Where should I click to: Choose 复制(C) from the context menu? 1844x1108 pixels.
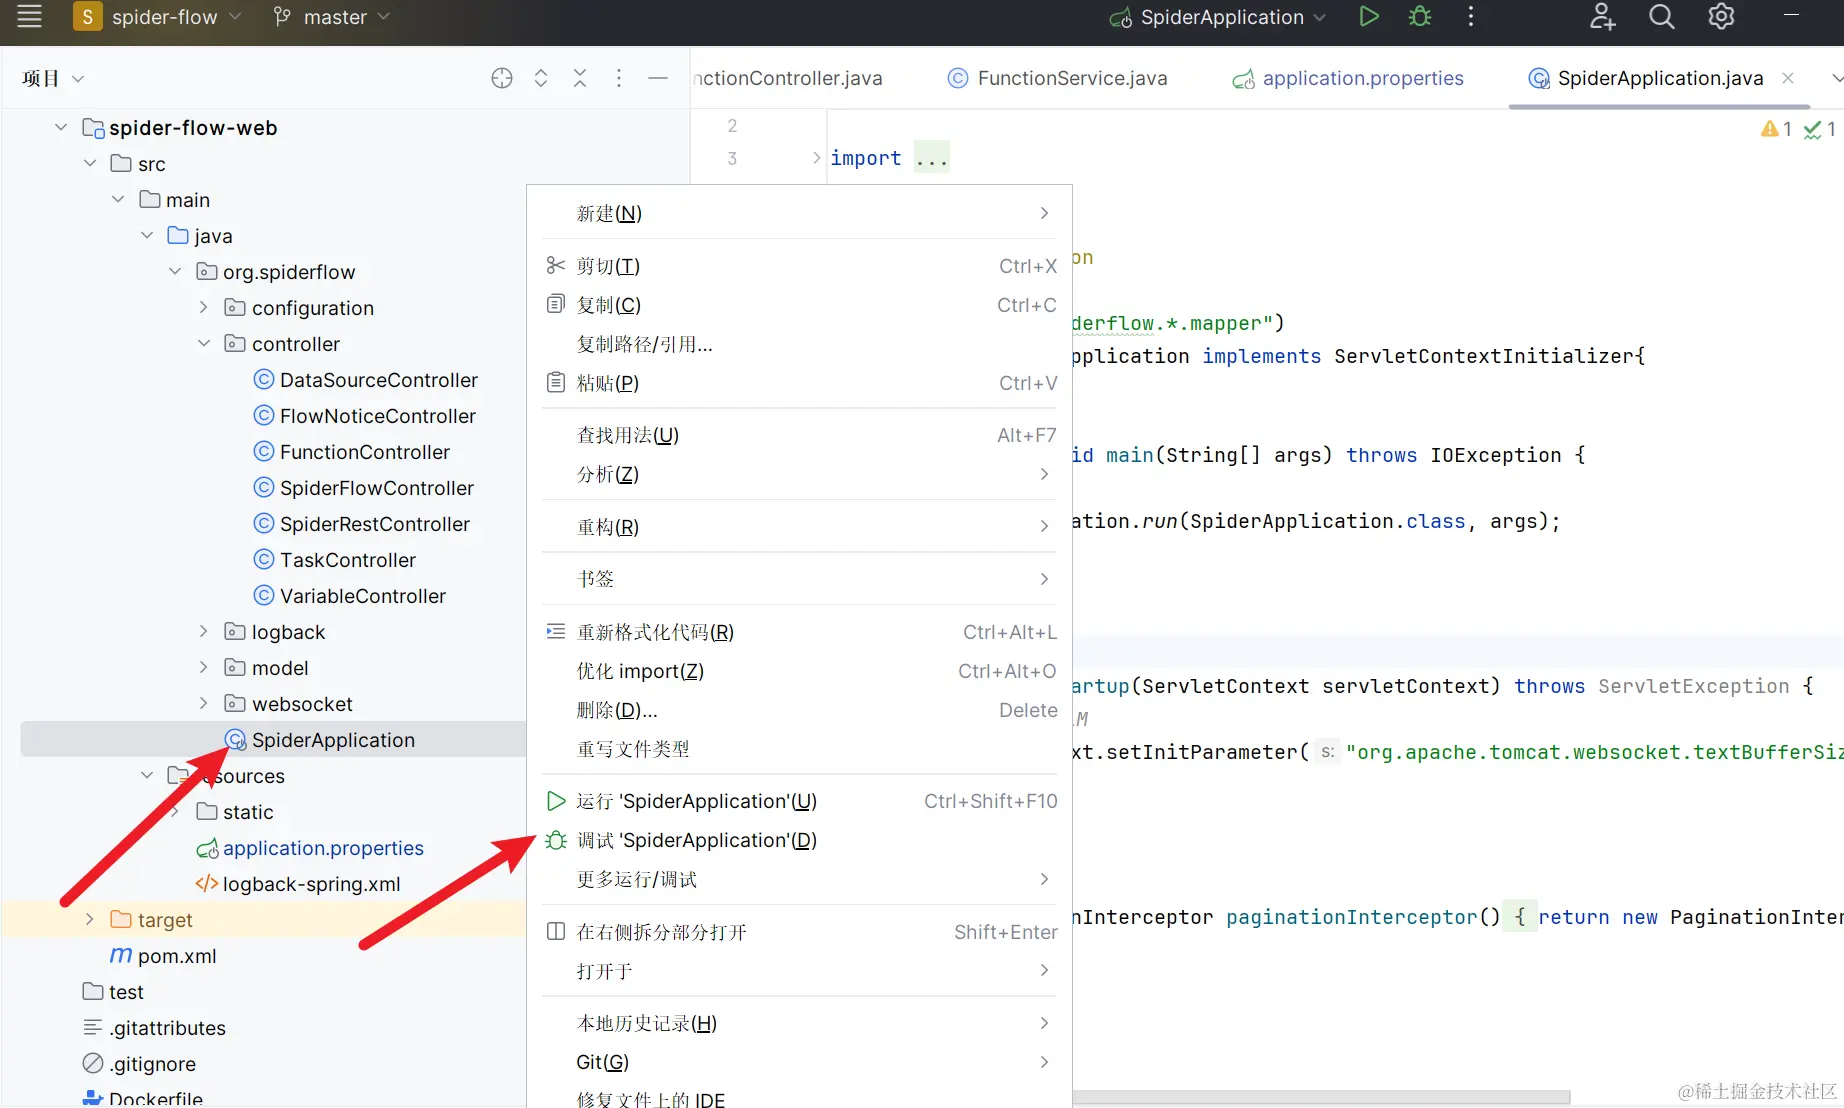799,305
